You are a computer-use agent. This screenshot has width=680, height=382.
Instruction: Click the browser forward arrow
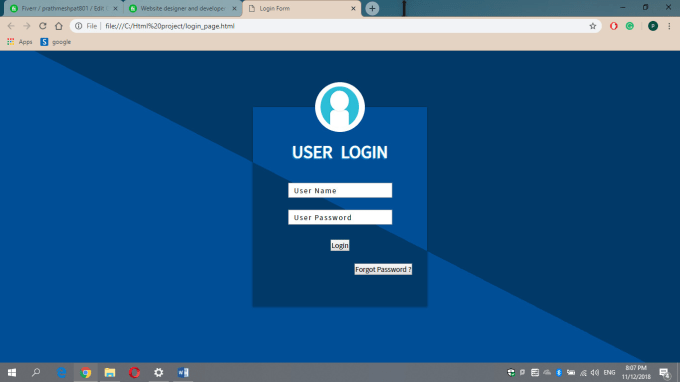point(27,26)
